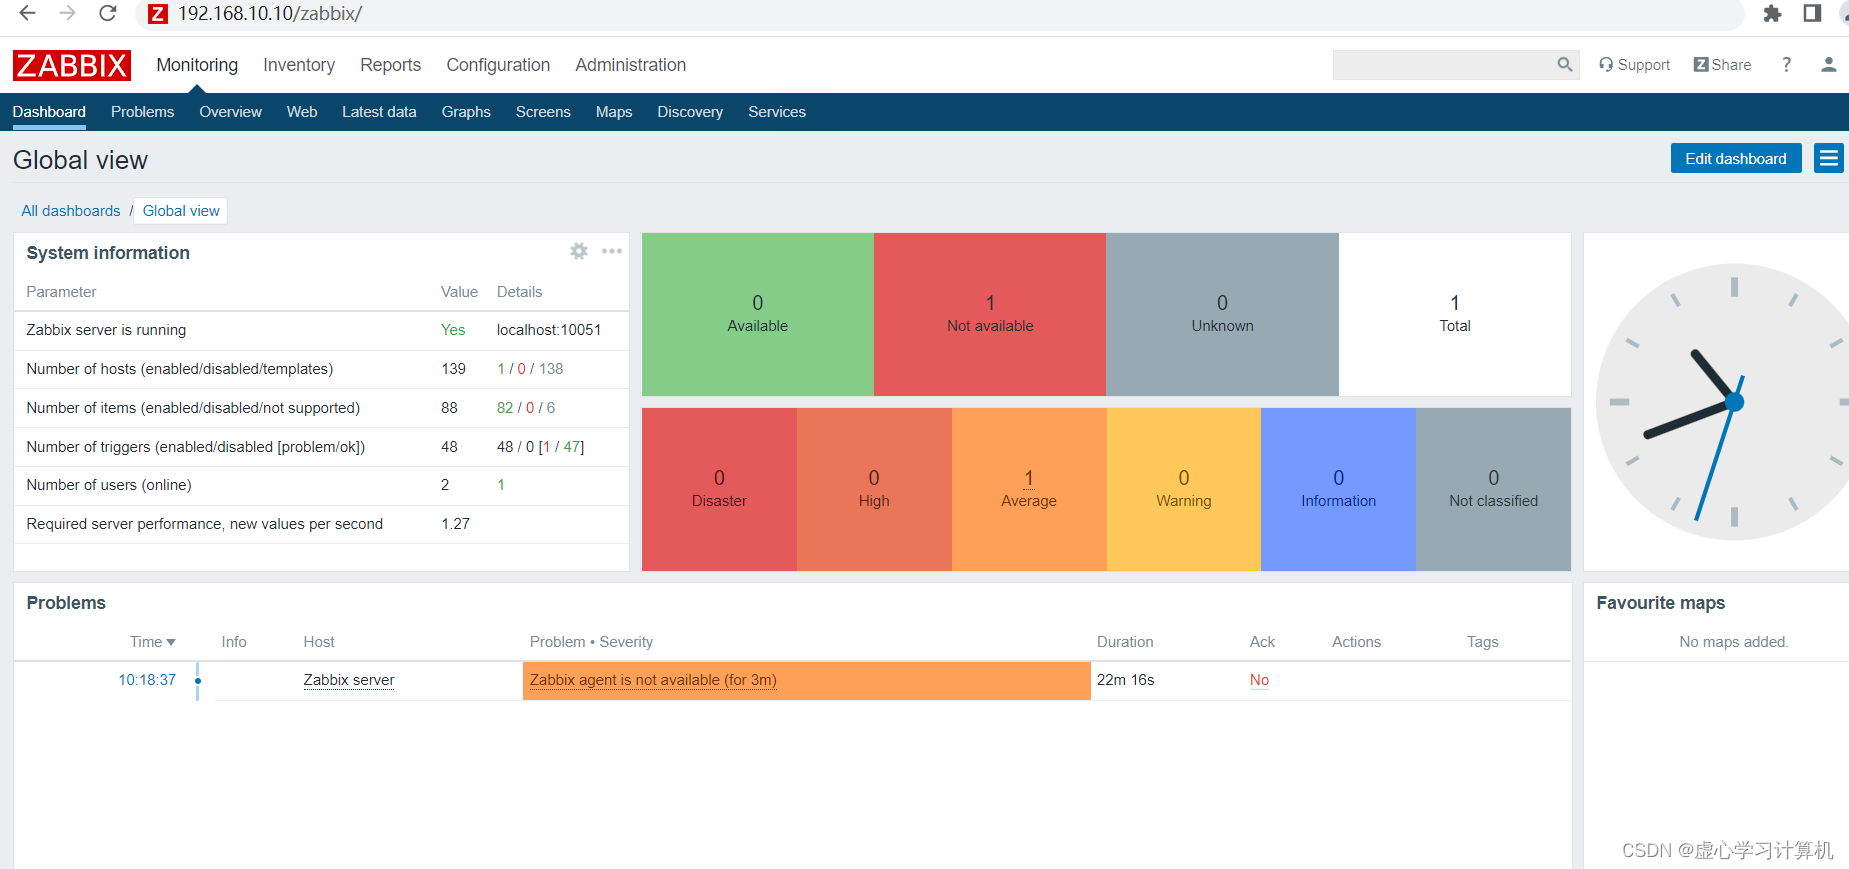This screenshot has height=869, width=1849.
Task: Open the dashboard actions hamburger menu
Action: (x=1829, y=158)
